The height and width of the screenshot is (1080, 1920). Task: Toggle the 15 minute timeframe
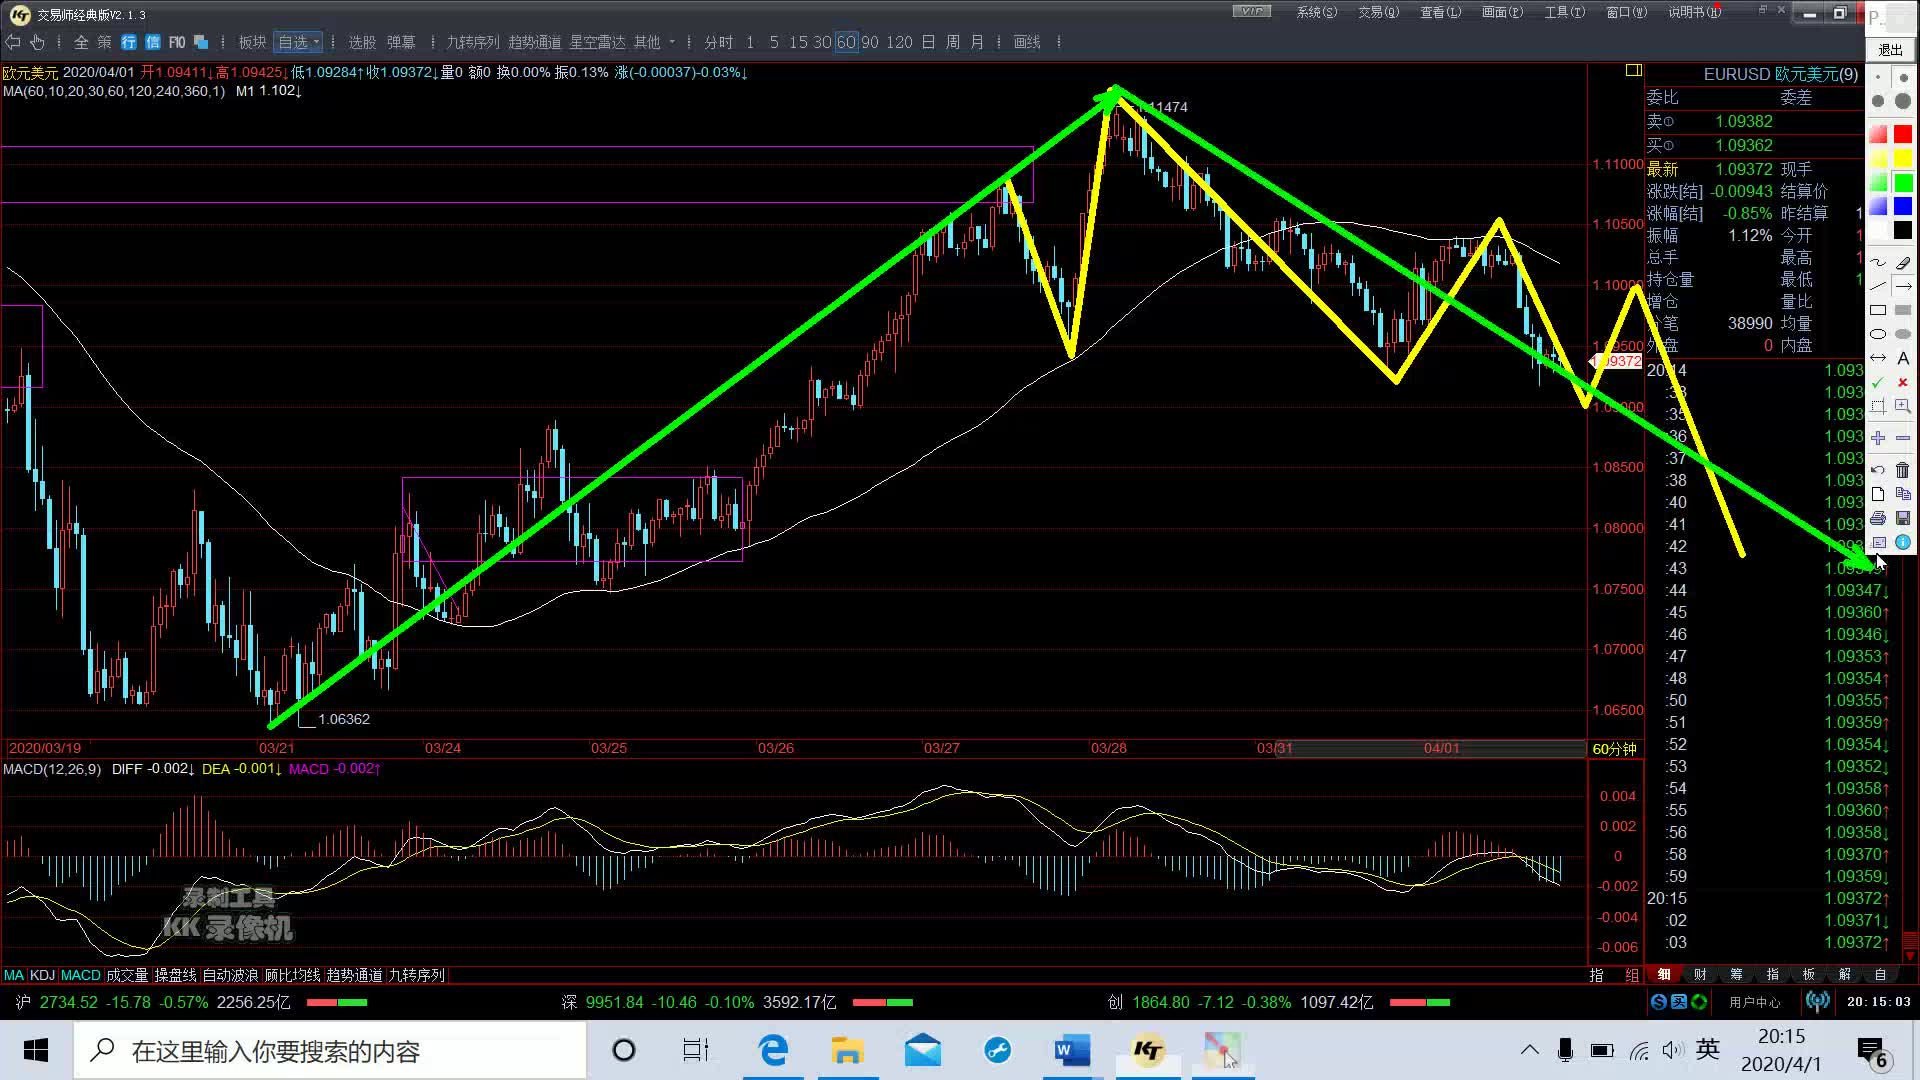tap(798, 42)
